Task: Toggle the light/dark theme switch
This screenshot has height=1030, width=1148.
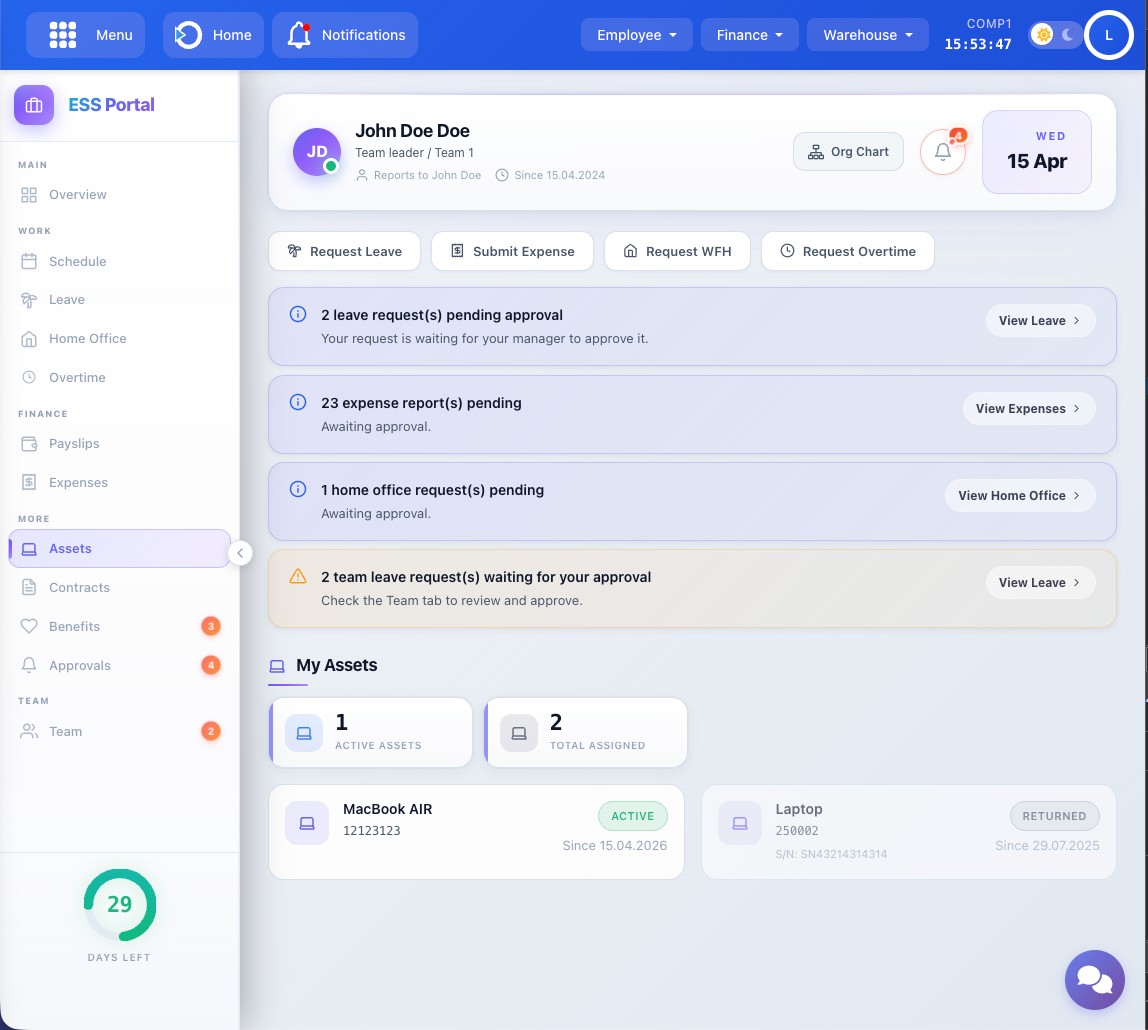Action: (x=1055, y=35)
